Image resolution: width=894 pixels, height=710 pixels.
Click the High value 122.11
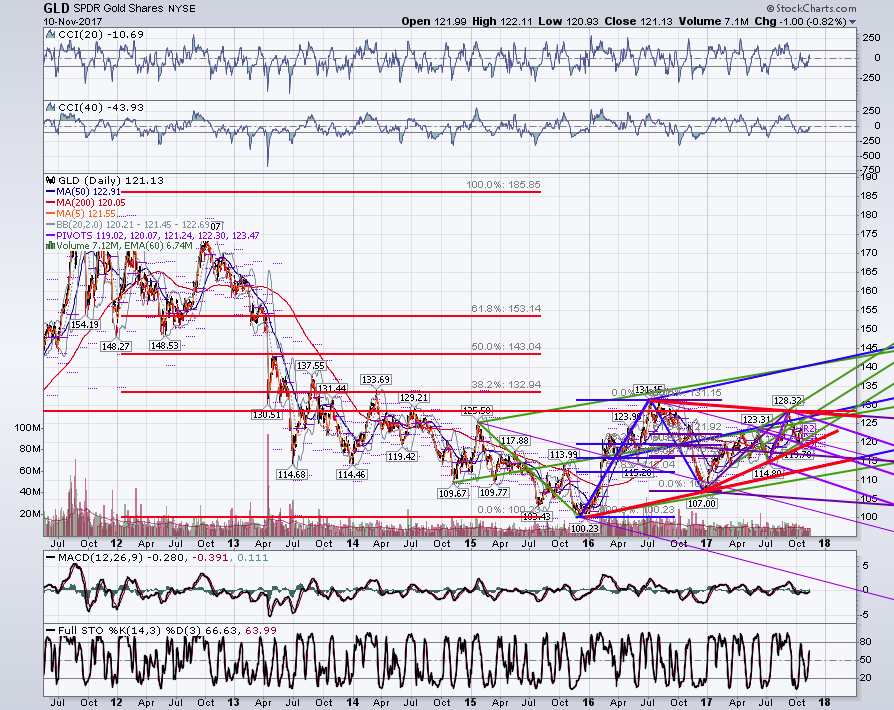tap(517, 22)
